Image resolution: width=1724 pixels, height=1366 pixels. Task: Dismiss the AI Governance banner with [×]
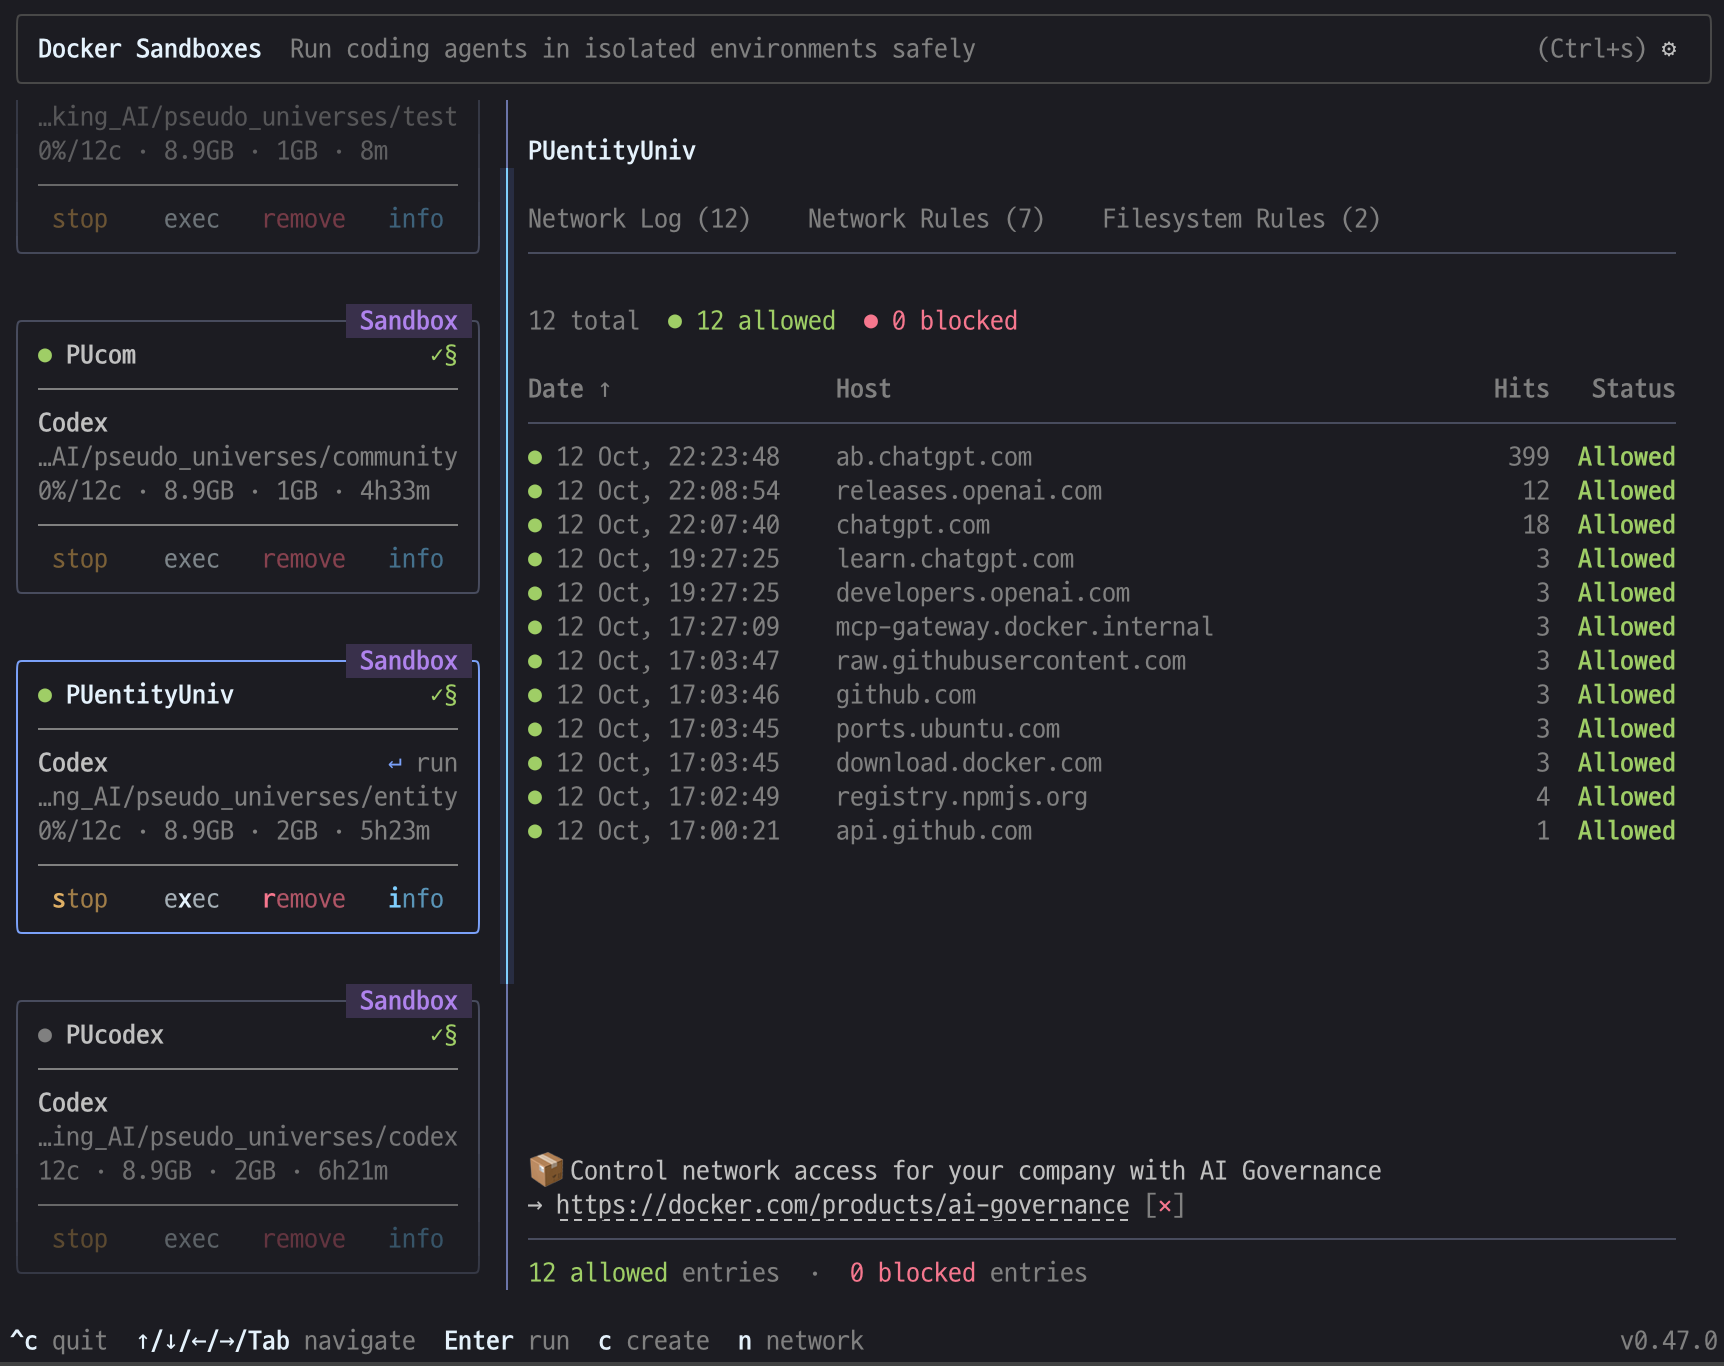(1165, 1205)
